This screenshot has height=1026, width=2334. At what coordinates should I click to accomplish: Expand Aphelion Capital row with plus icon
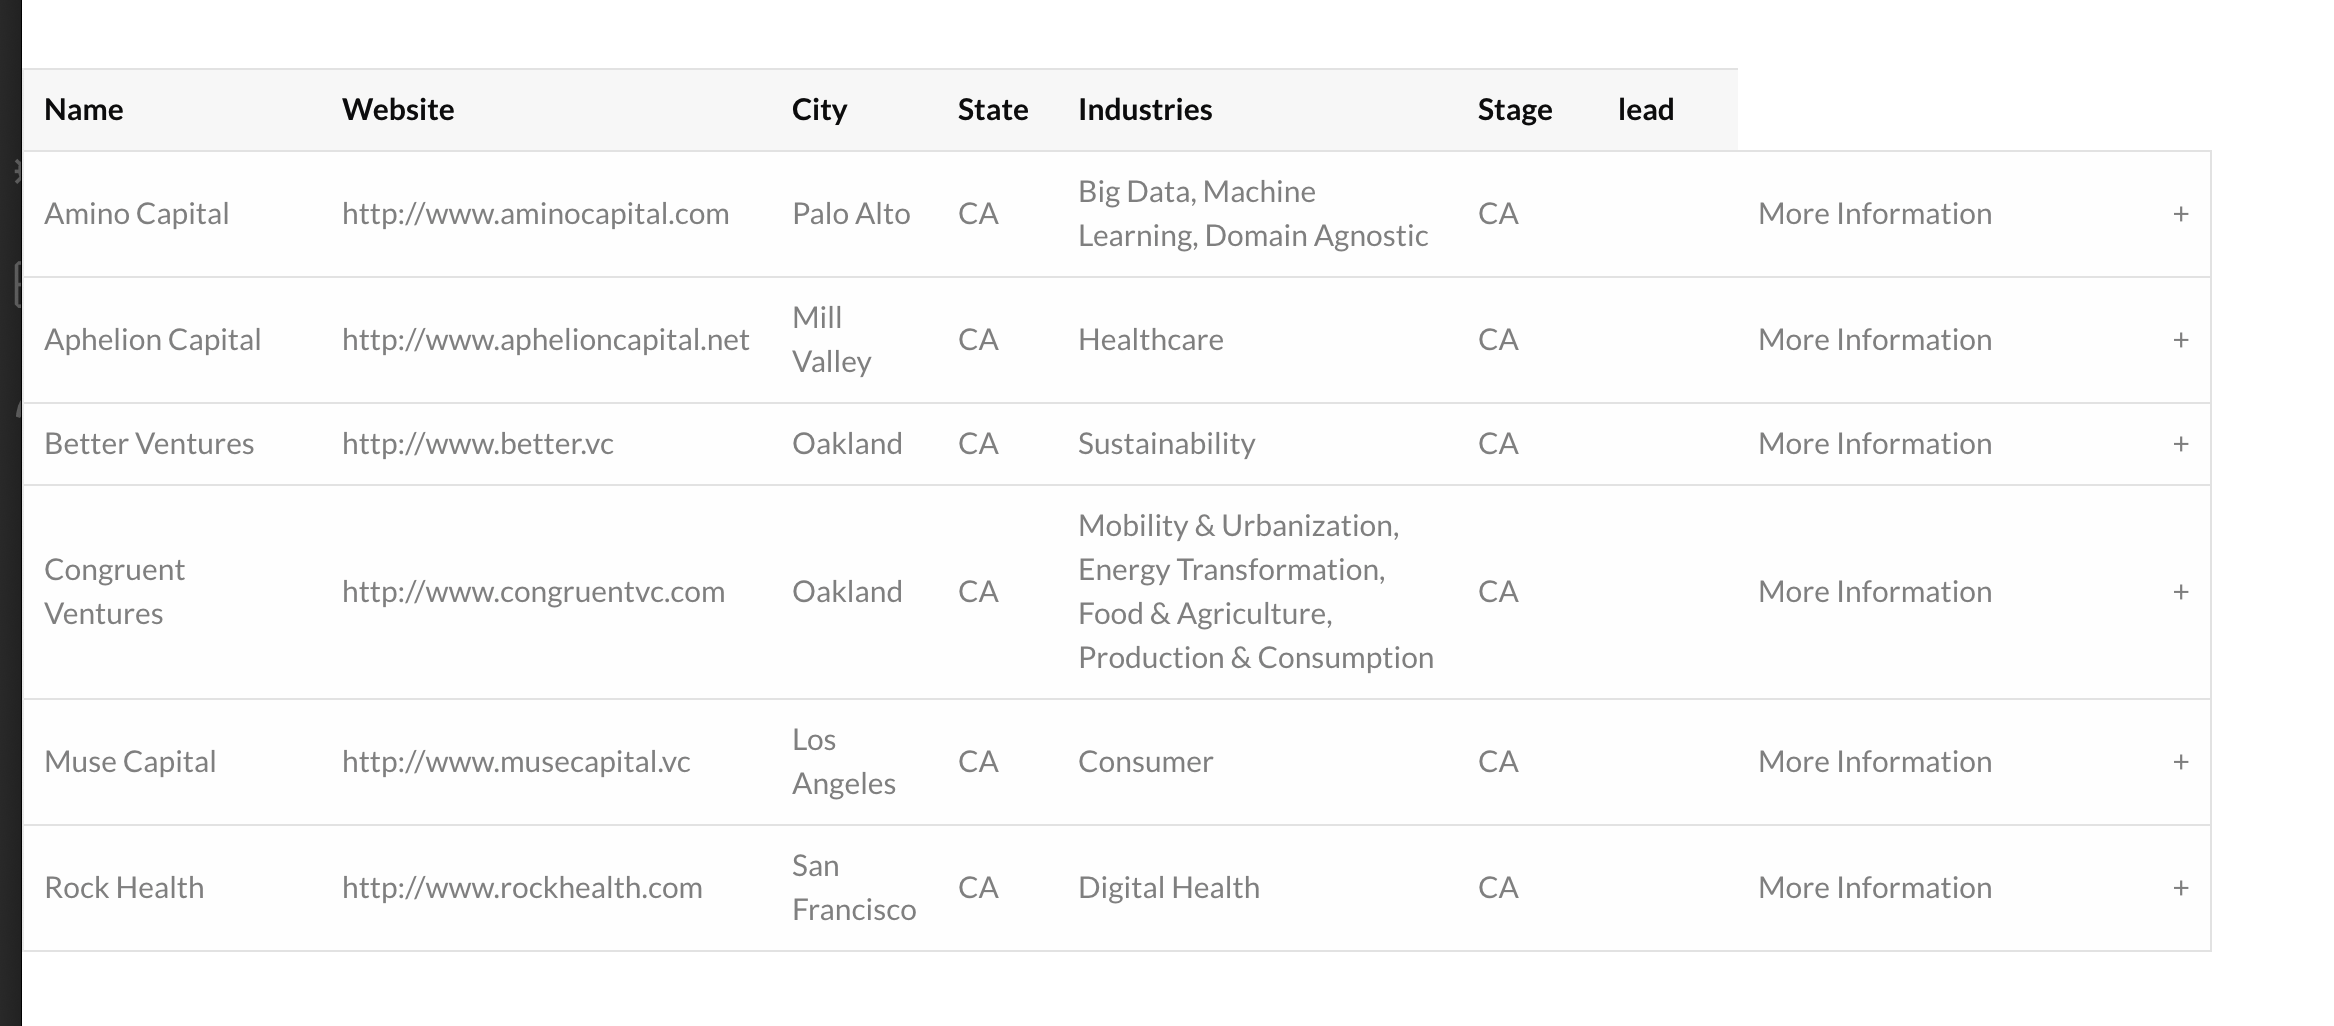2180,340
